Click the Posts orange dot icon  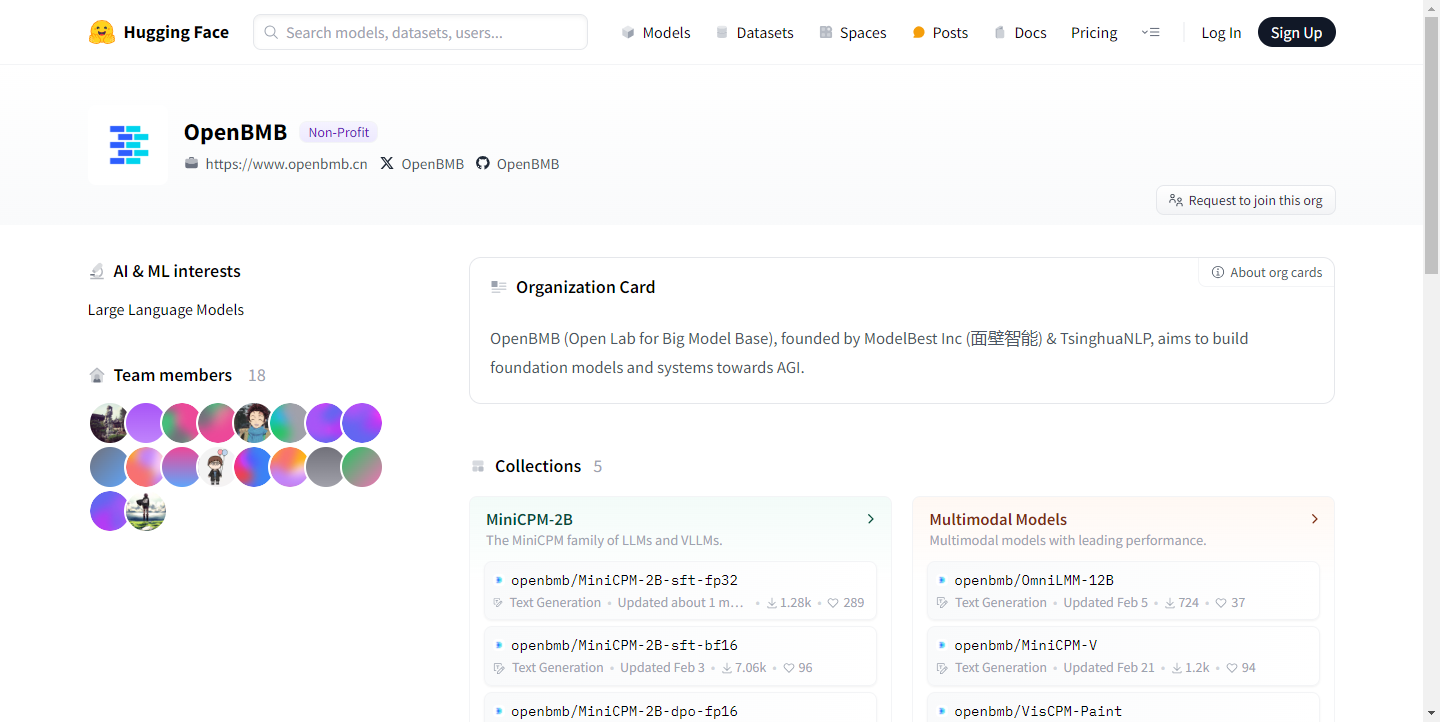coord(919,32)
